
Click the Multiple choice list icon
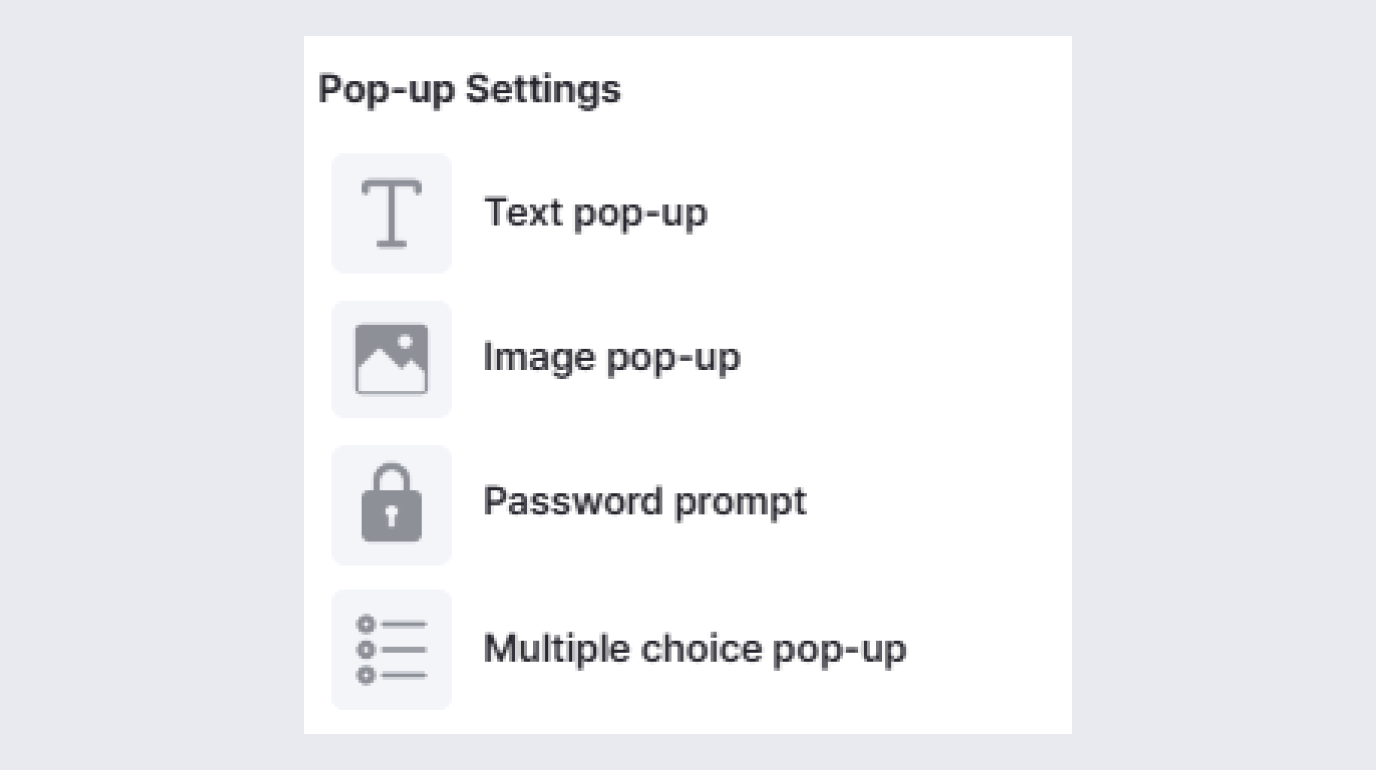pyautogui.click(x=391, y=648)
